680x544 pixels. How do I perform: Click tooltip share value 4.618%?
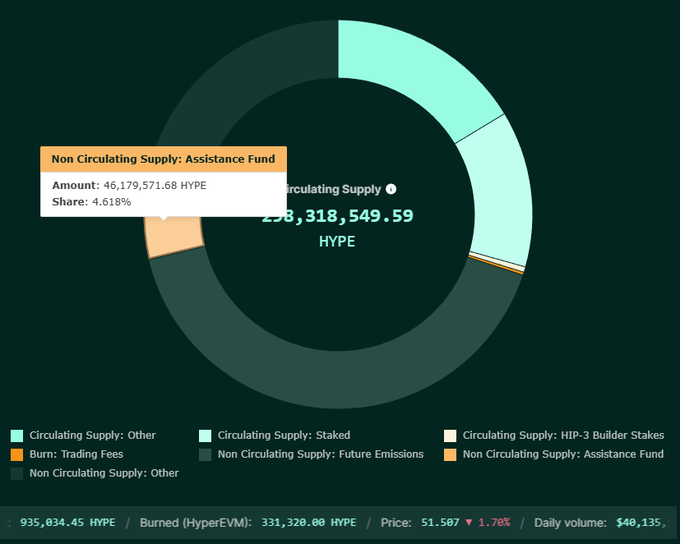[111, 202]
